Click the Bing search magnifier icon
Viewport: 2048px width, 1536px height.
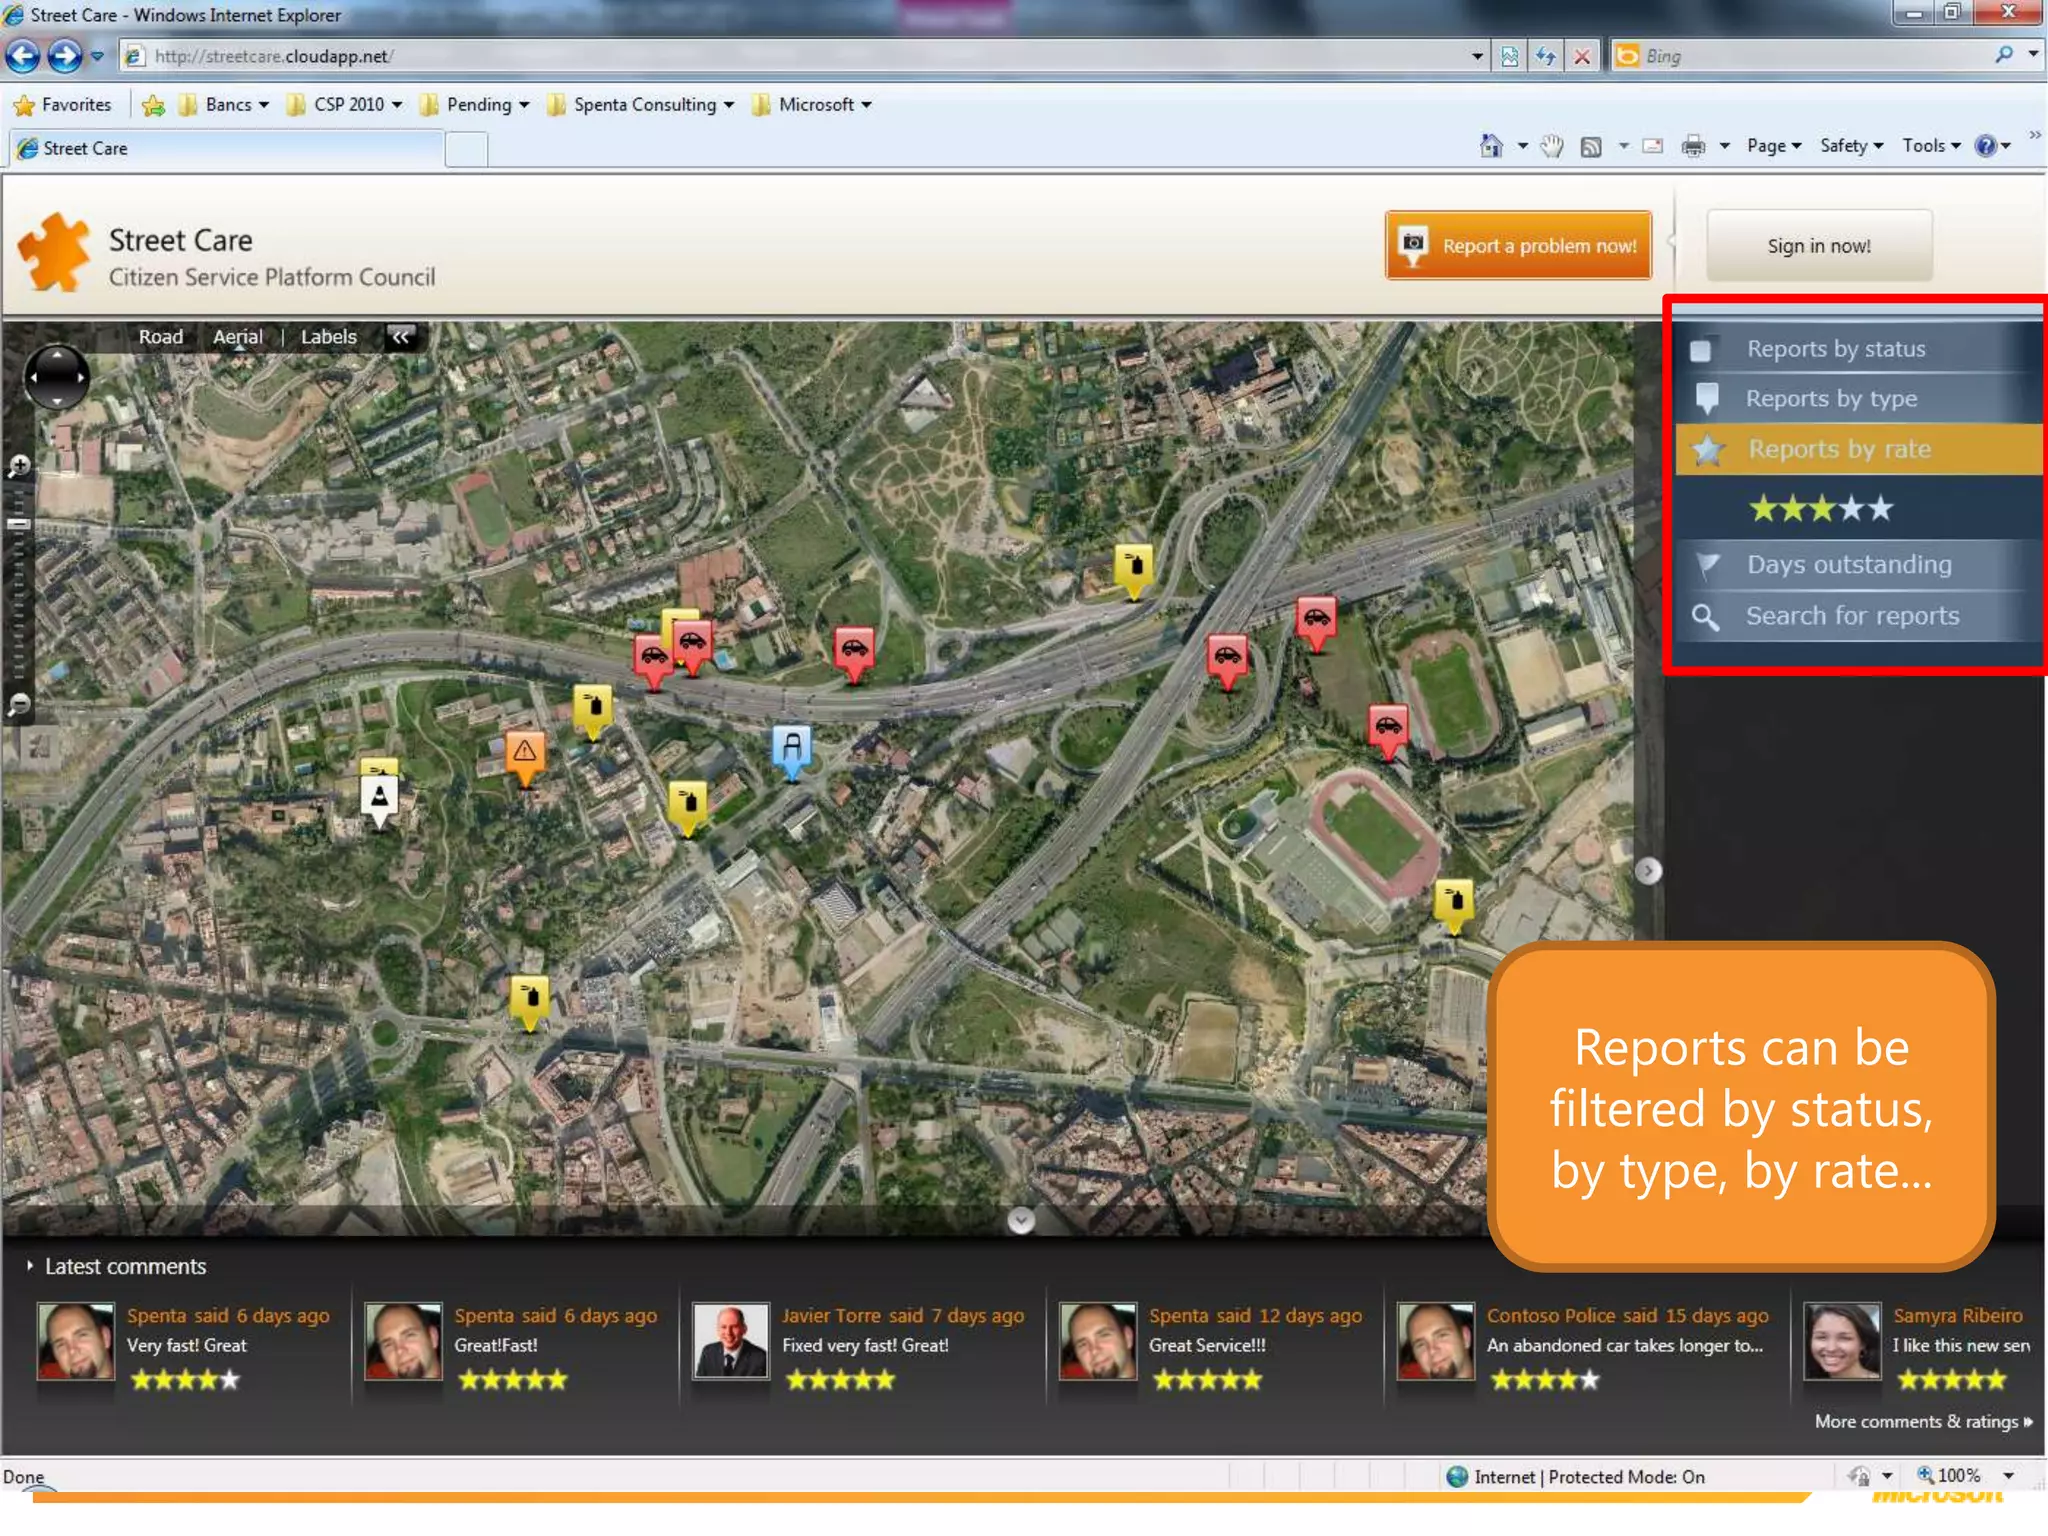(x=2003, y=55)
